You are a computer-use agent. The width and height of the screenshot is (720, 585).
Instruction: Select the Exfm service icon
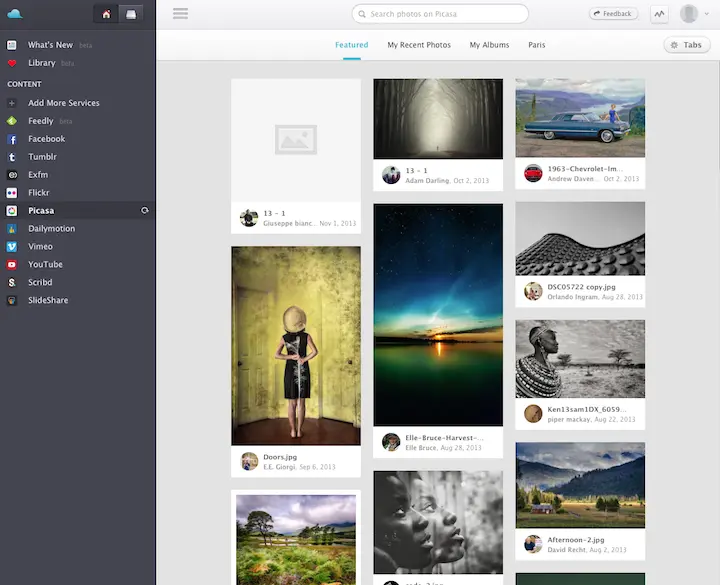[x=12, y=175]
